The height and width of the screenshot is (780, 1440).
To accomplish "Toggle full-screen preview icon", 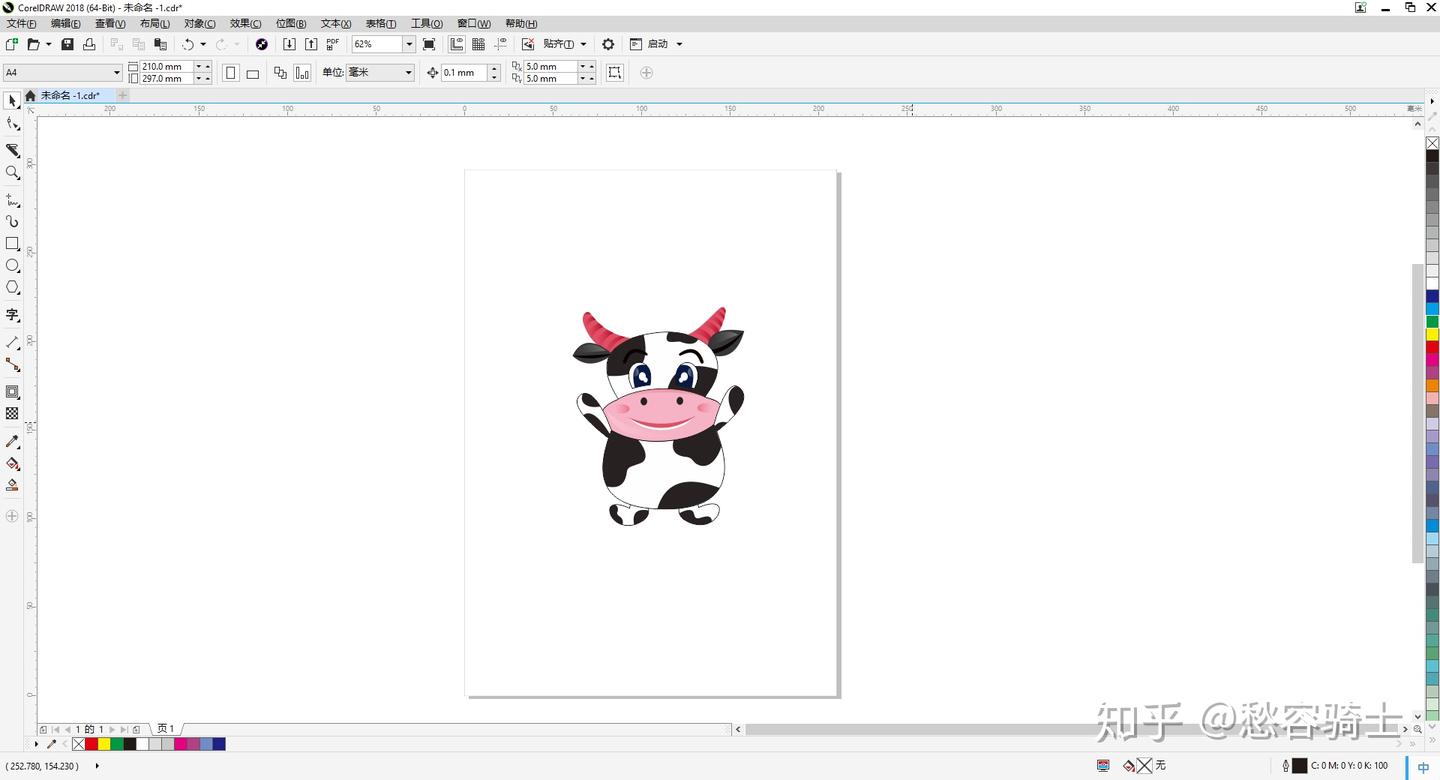I will [x=429, y=44].
